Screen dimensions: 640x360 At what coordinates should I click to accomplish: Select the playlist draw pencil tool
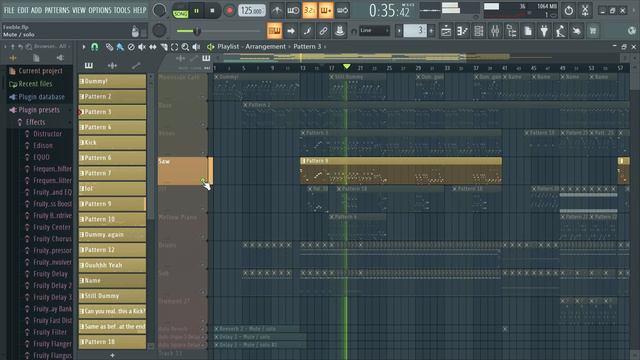[109, 47]
